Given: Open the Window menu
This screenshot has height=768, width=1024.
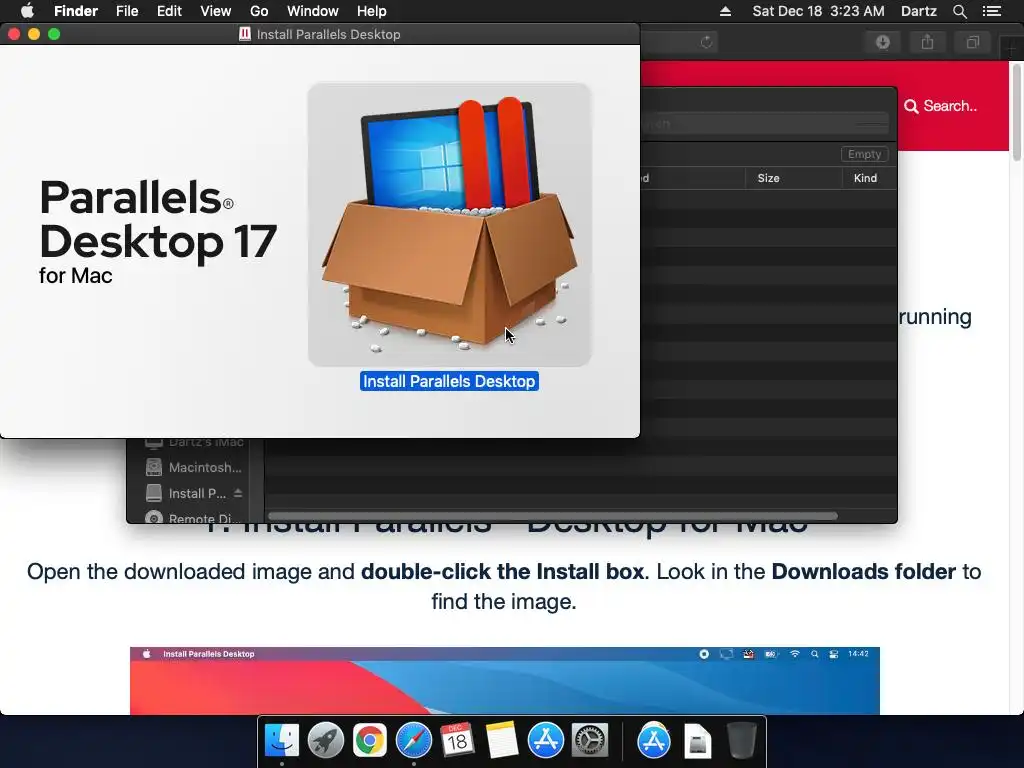Looking at the screenshot, I should (x=313, y=11).
